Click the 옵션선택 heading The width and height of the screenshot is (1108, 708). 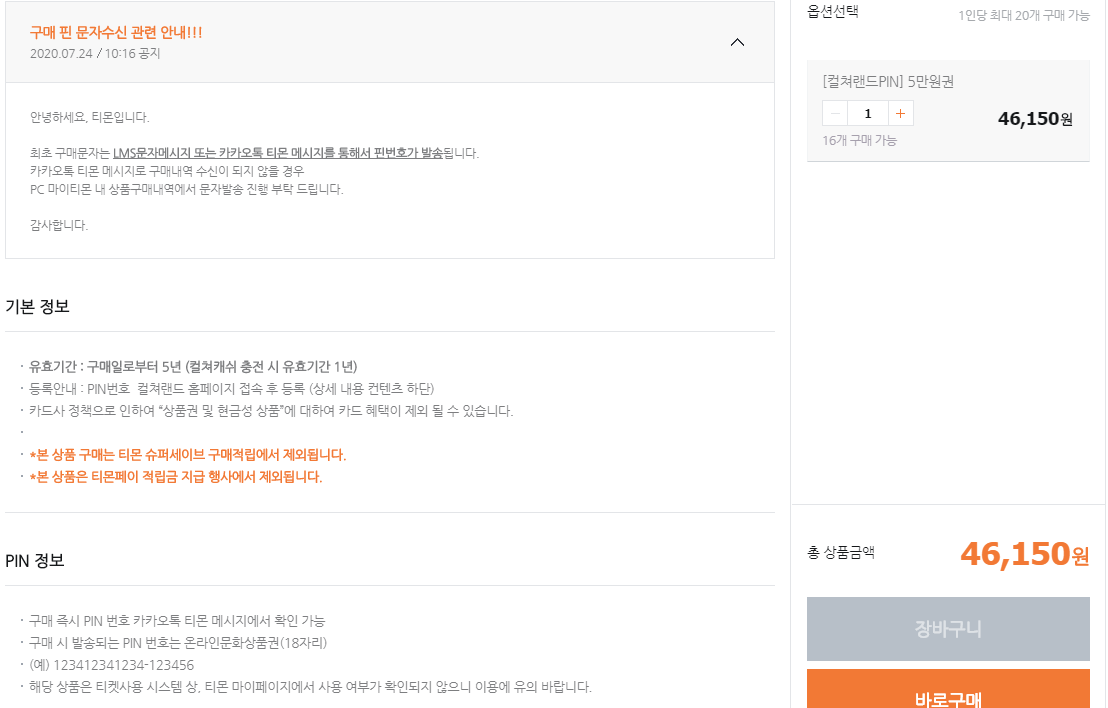point(832,11)
